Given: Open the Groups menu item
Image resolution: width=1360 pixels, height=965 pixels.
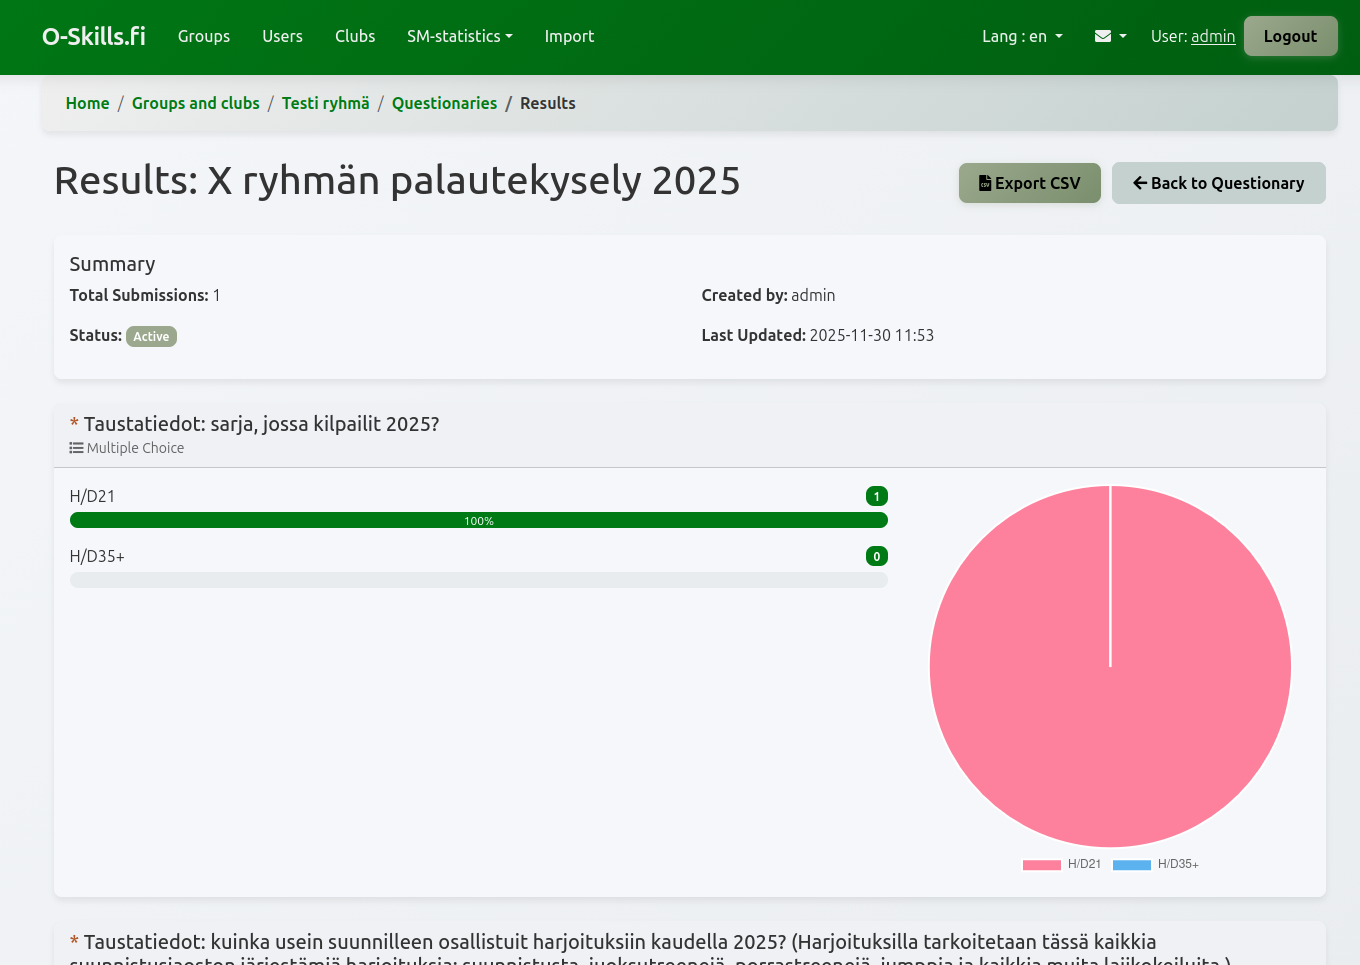Looking at the screenshot, I should point(203,36).
